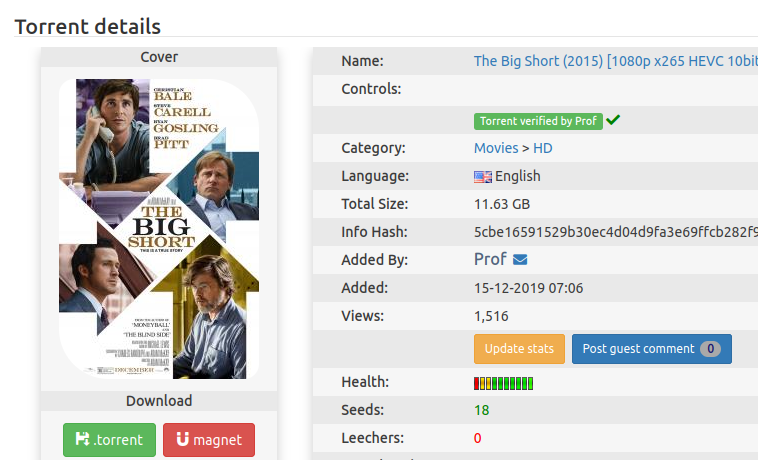Click the Update stats button
758x460 pixels.
pyautogui.click(x=519, y=349)
